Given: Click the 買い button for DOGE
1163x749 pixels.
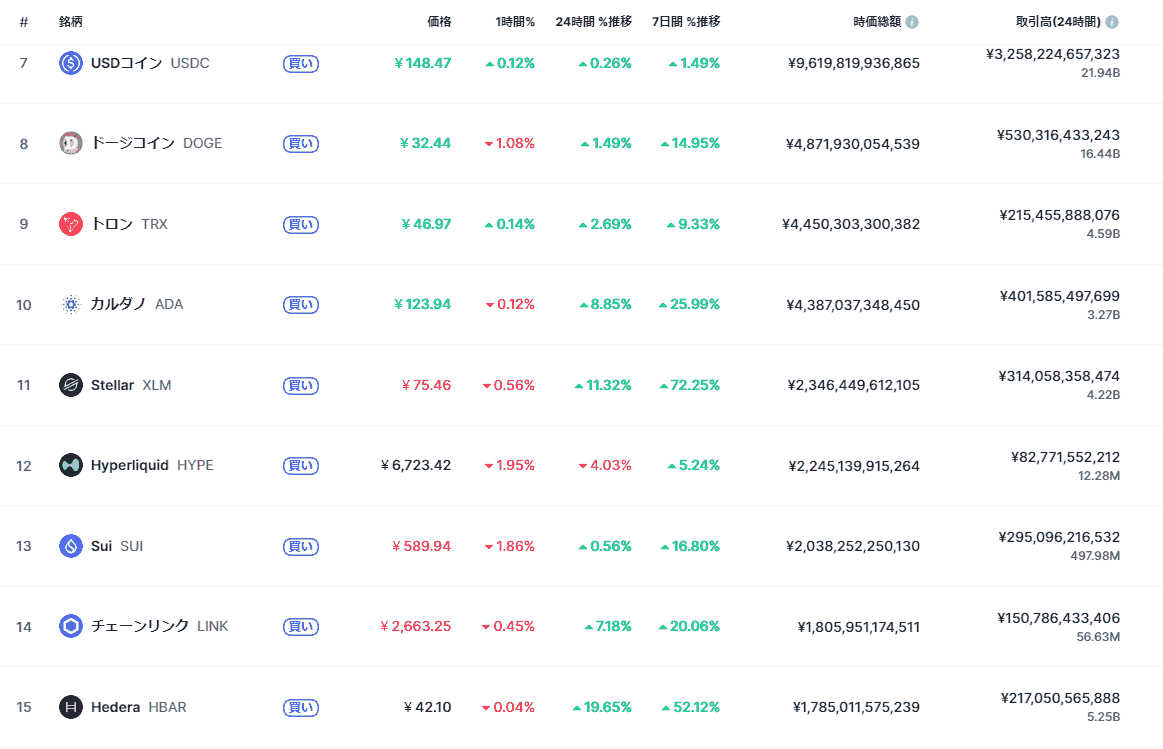Looking at the screenshot, I should (x=301, y=144).
